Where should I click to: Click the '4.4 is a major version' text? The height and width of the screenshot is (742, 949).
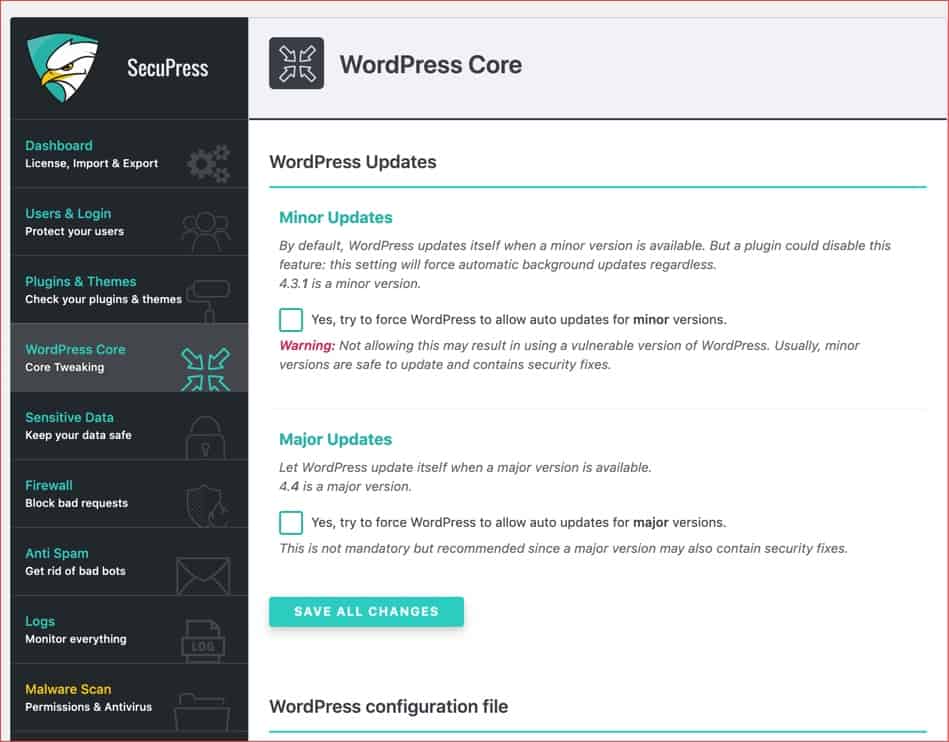tap(345, 486)
